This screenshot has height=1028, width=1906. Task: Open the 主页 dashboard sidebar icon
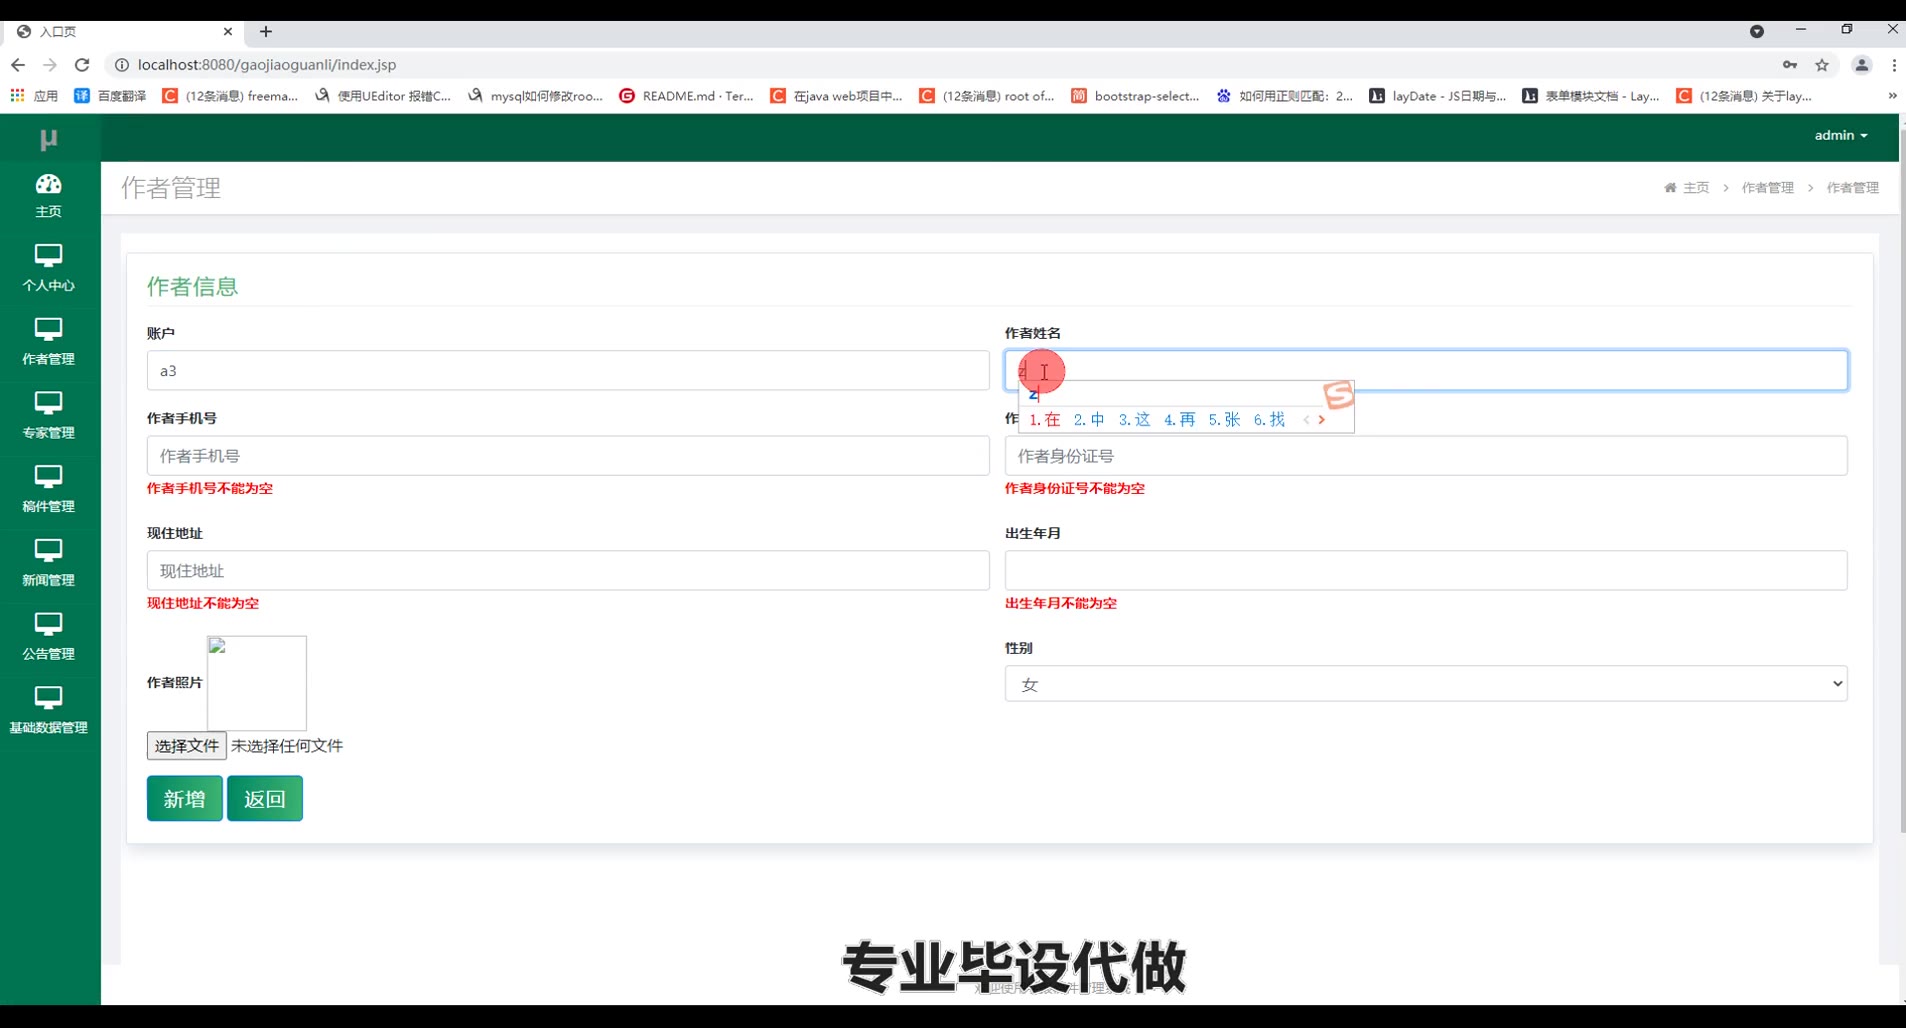pos(49,196)
